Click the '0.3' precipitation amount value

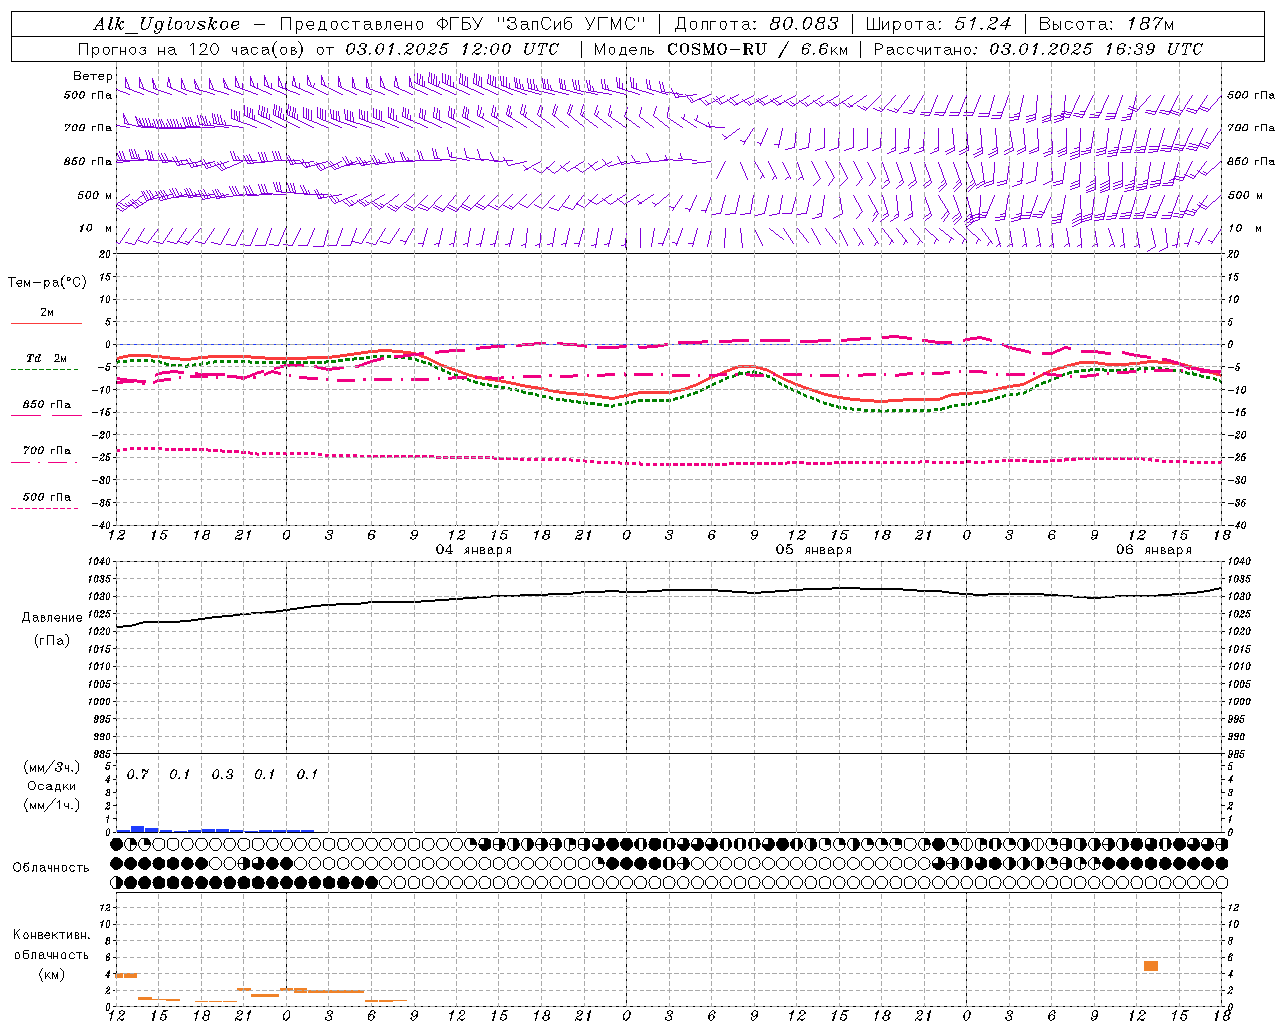click(x=222, y=775)
